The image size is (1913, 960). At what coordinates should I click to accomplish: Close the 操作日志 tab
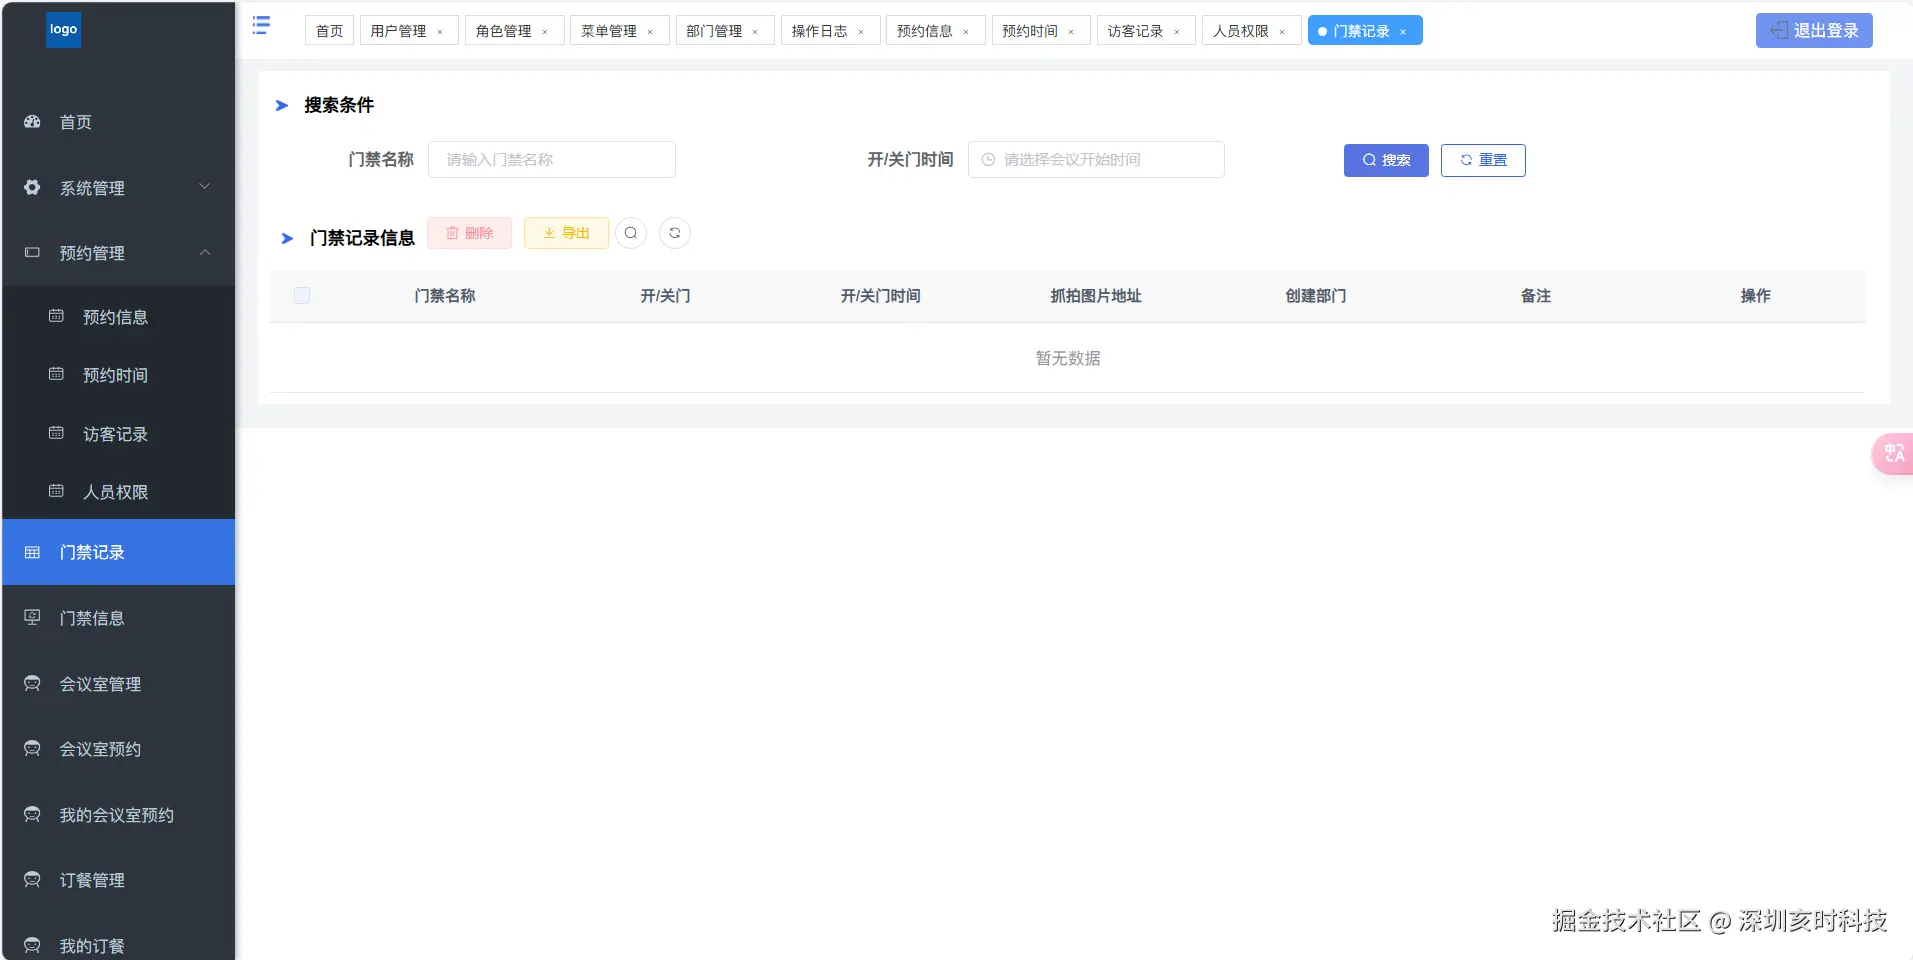(861, 32)
